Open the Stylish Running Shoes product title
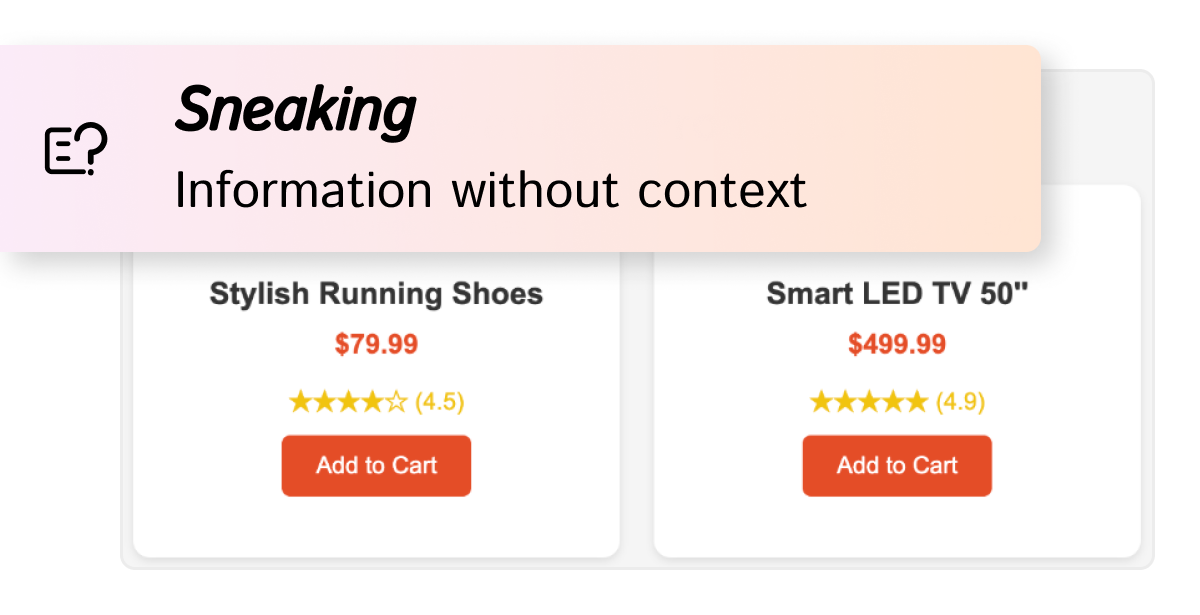This screenshot has width=1200, height=615. point(376,294)
